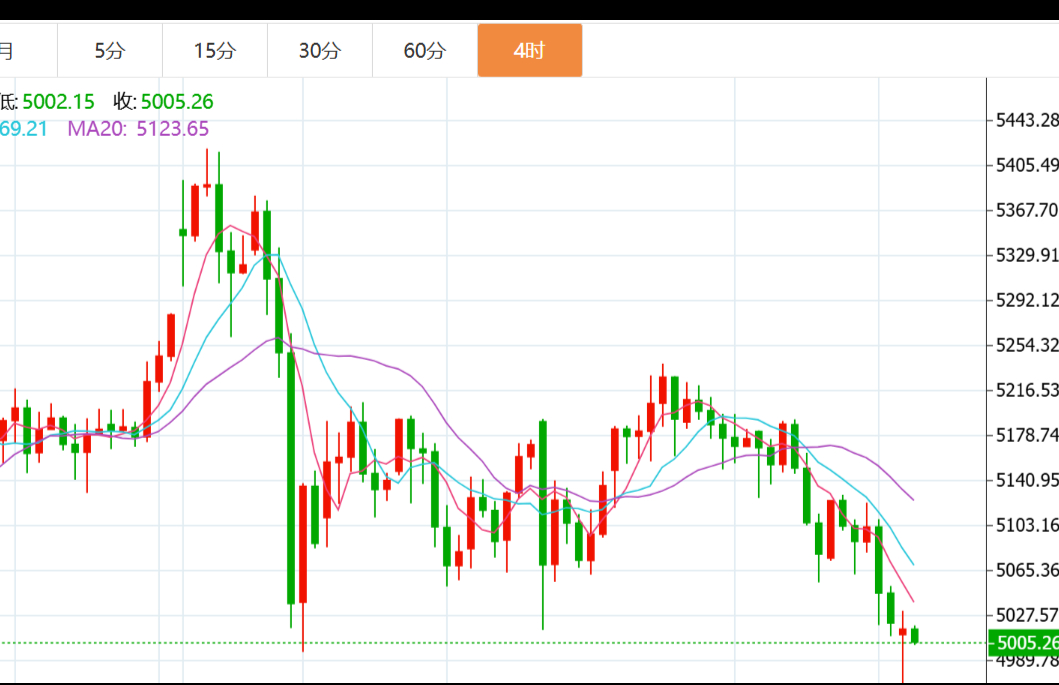Screen dimensions: 1059x685
Task: Click the 5103.16 price axis label
Action: 1026,525
